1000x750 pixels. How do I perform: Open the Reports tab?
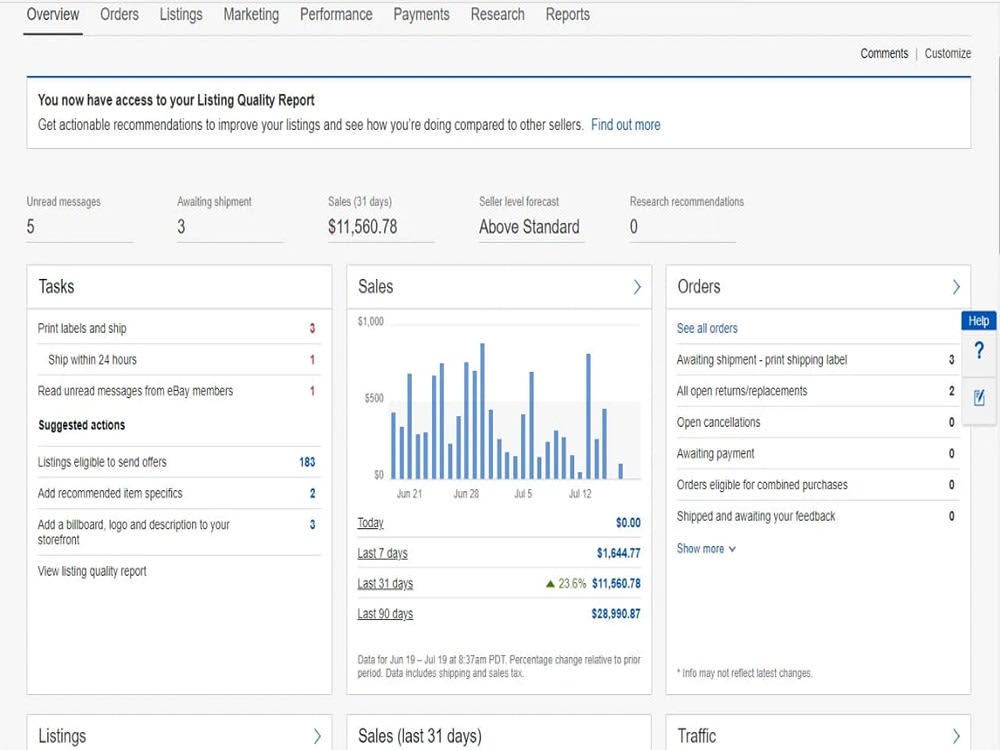[x=568, y=15]
